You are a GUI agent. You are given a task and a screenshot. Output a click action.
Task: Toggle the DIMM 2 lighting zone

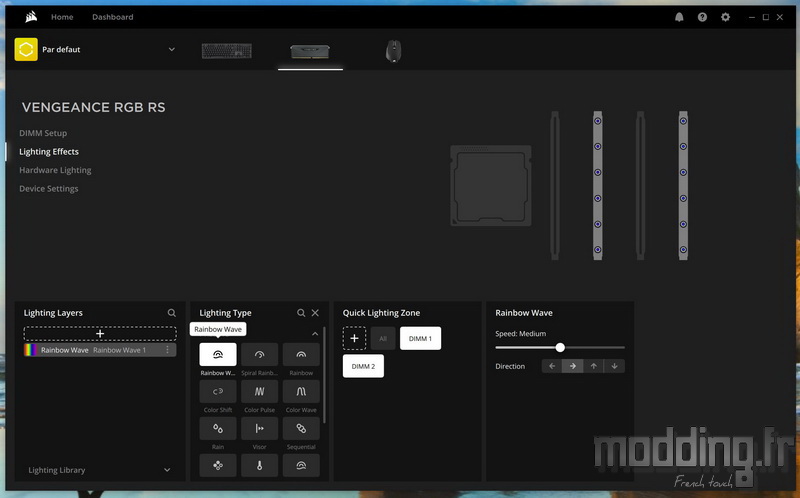pyautogui.click(x=363, y=366)
